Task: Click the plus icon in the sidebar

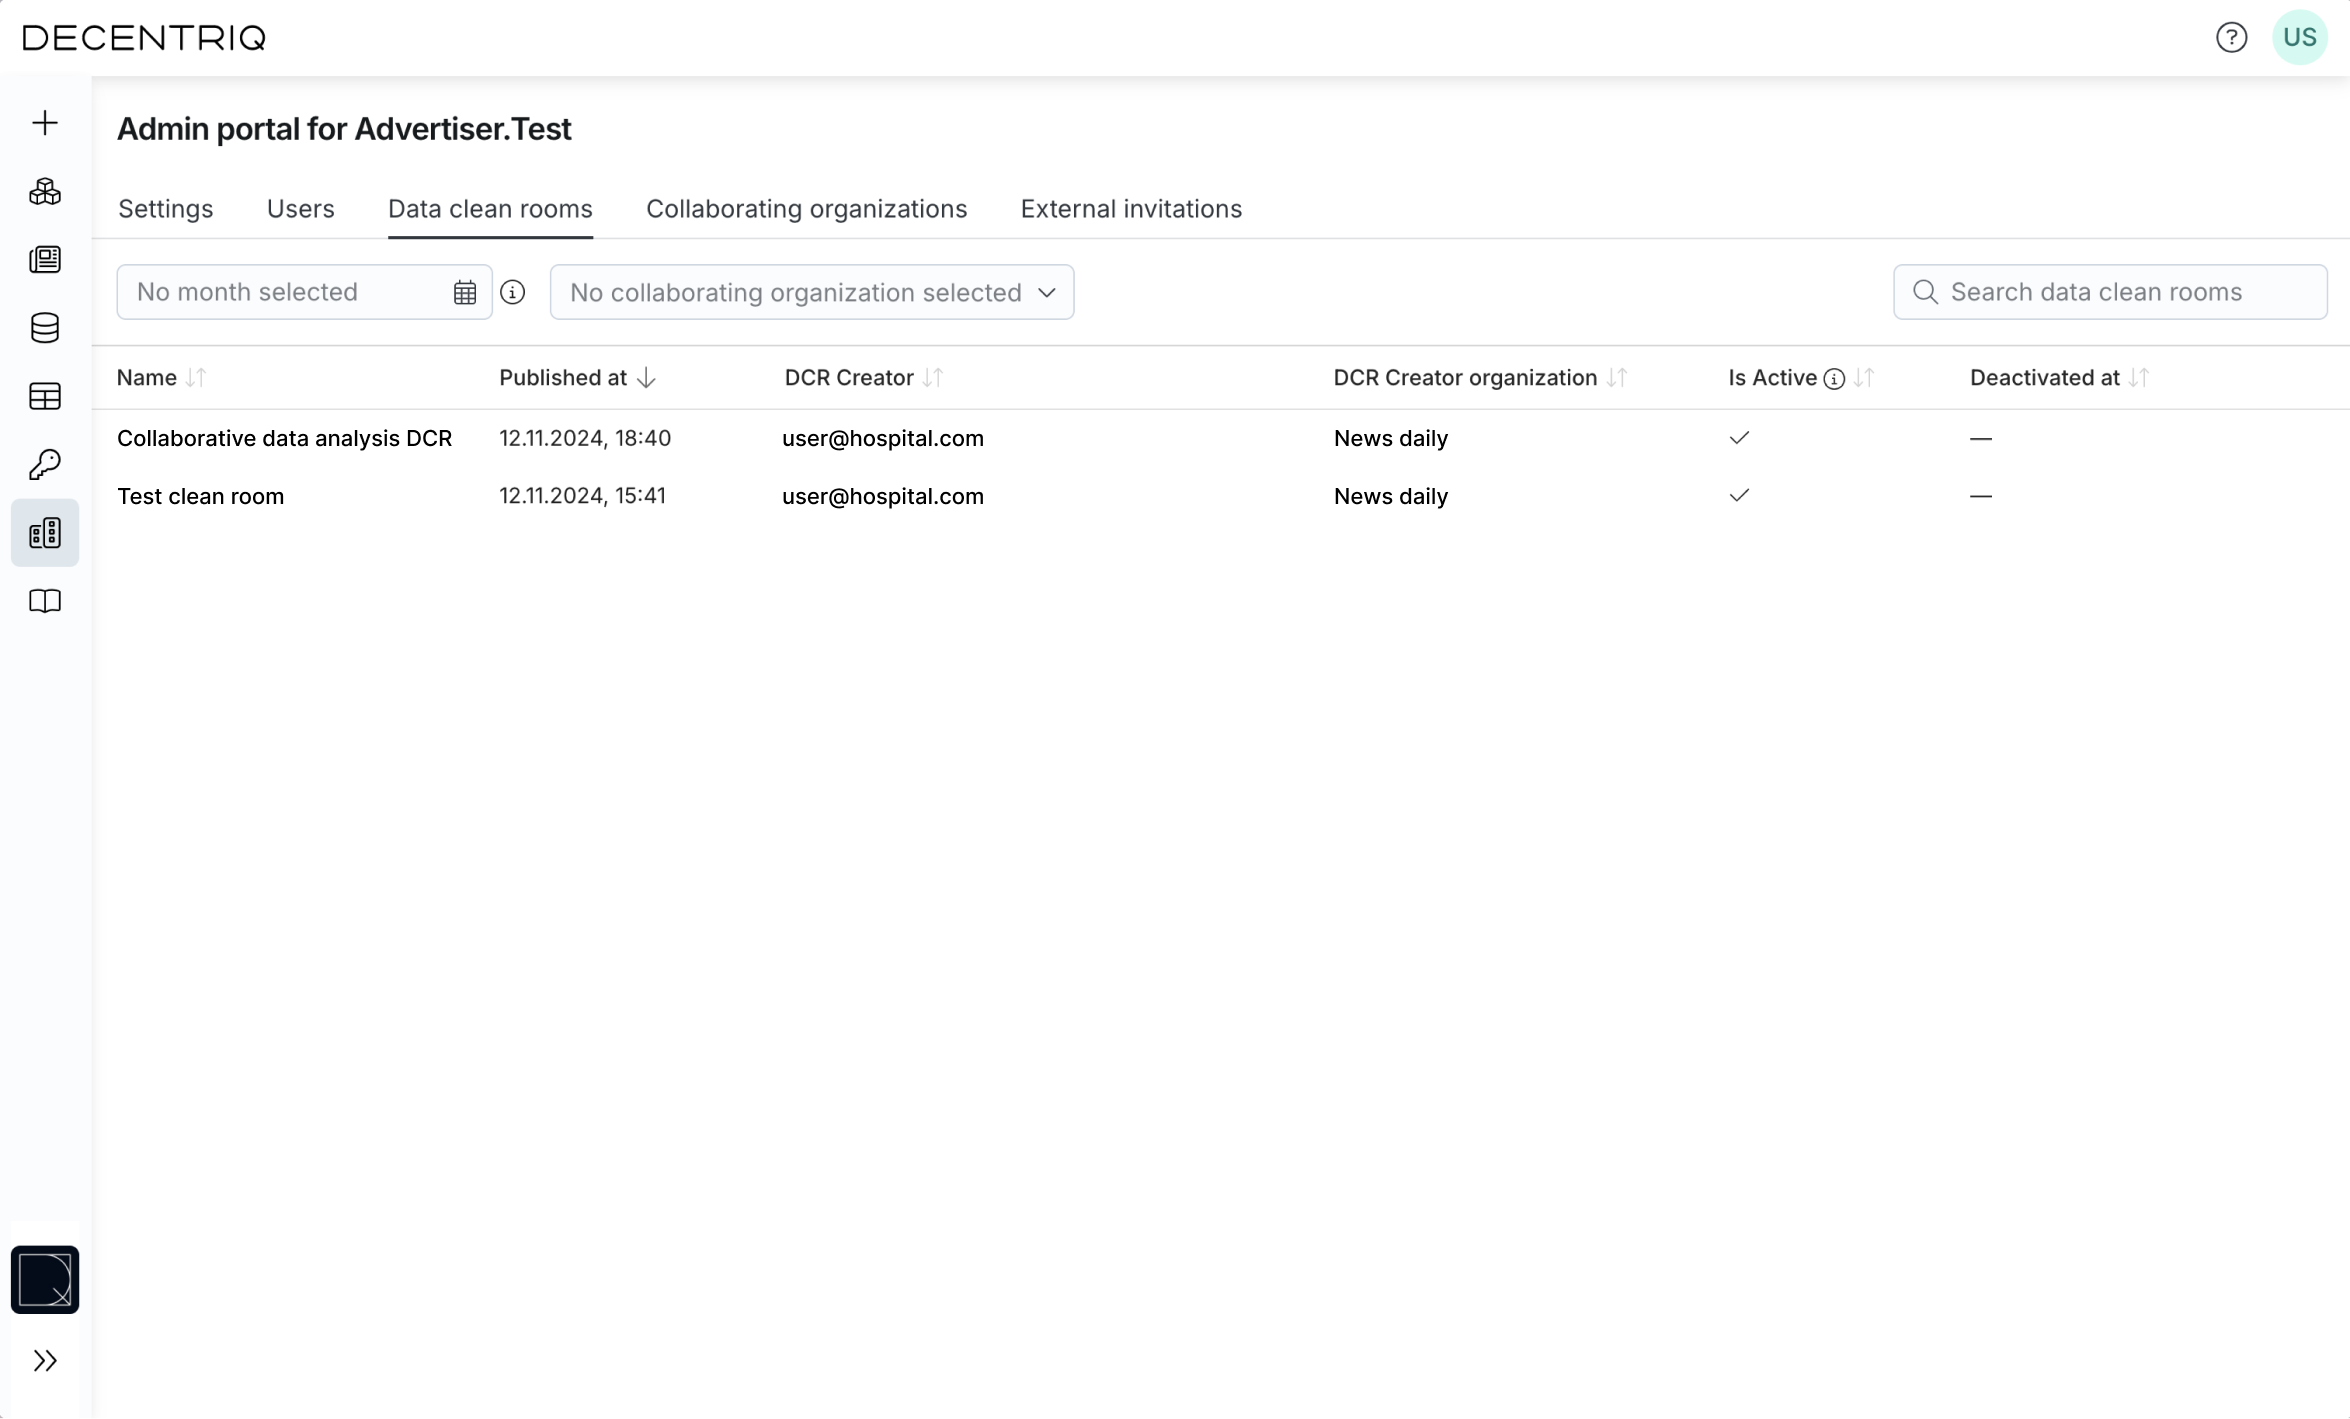Action: pos(45,123)
